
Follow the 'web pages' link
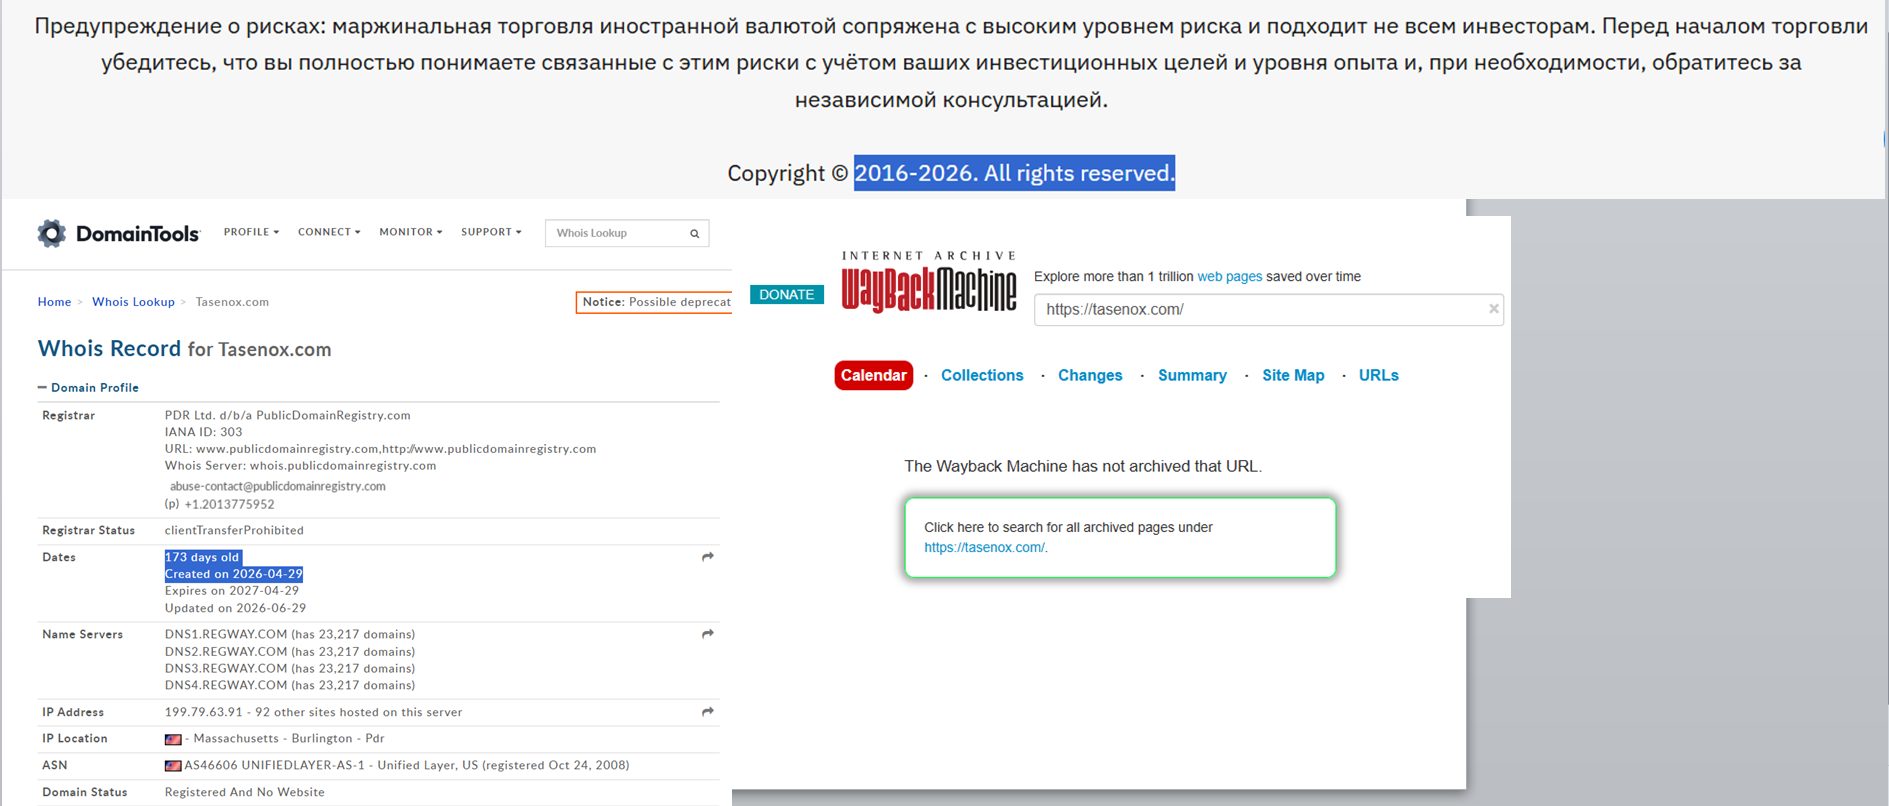point(1230,277)
